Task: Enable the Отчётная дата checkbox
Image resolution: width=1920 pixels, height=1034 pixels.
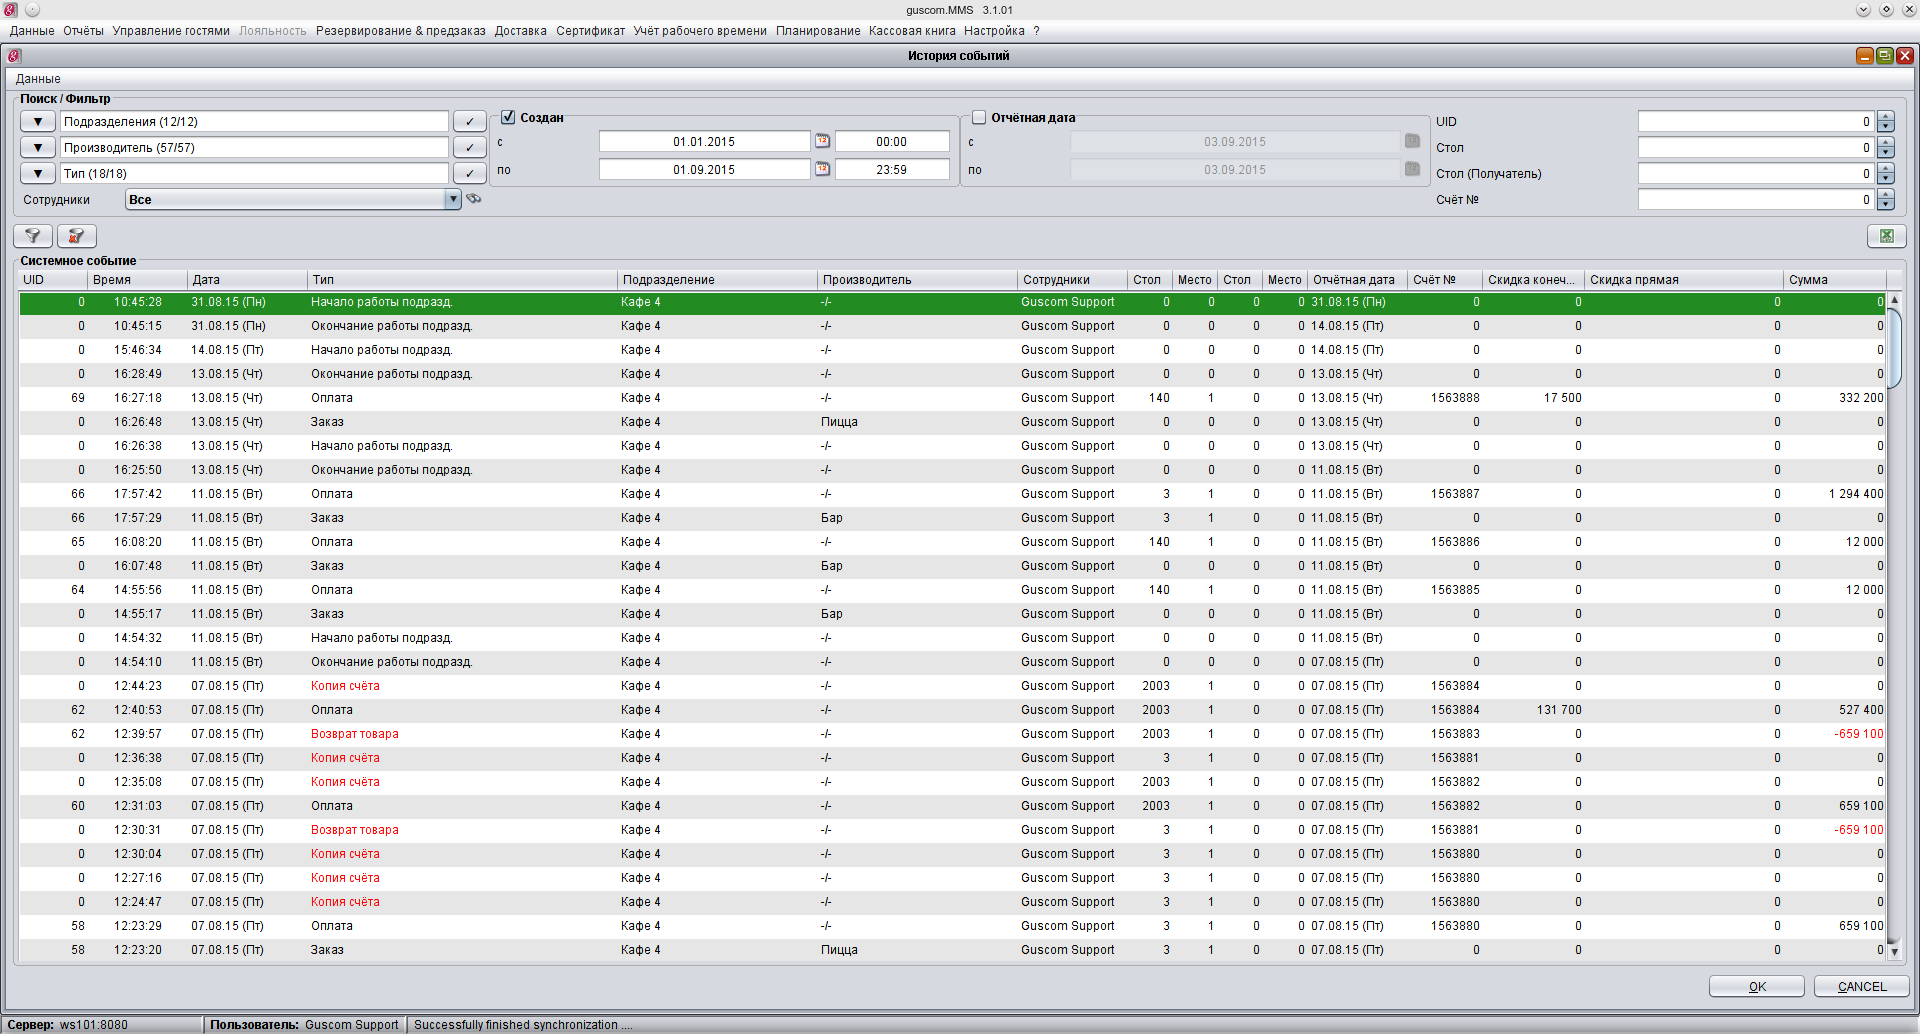Action: point(979,118)
